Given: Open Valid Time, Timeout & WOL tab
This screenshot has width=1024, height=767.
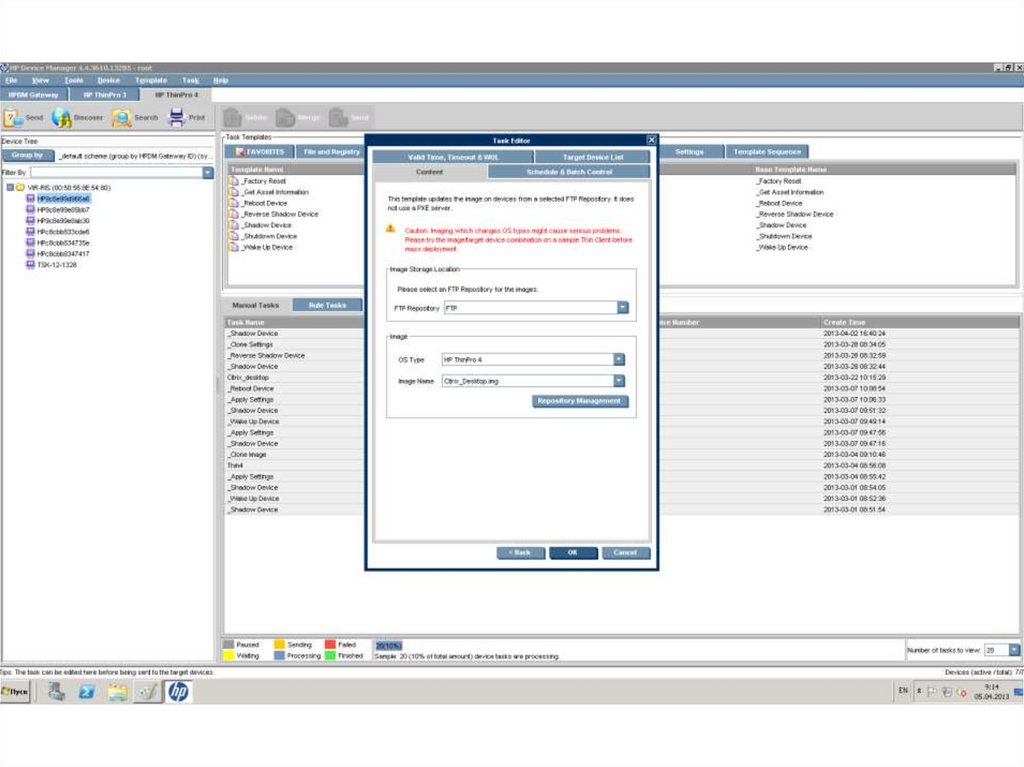Looking at the screenshot, I should [453, 157].
